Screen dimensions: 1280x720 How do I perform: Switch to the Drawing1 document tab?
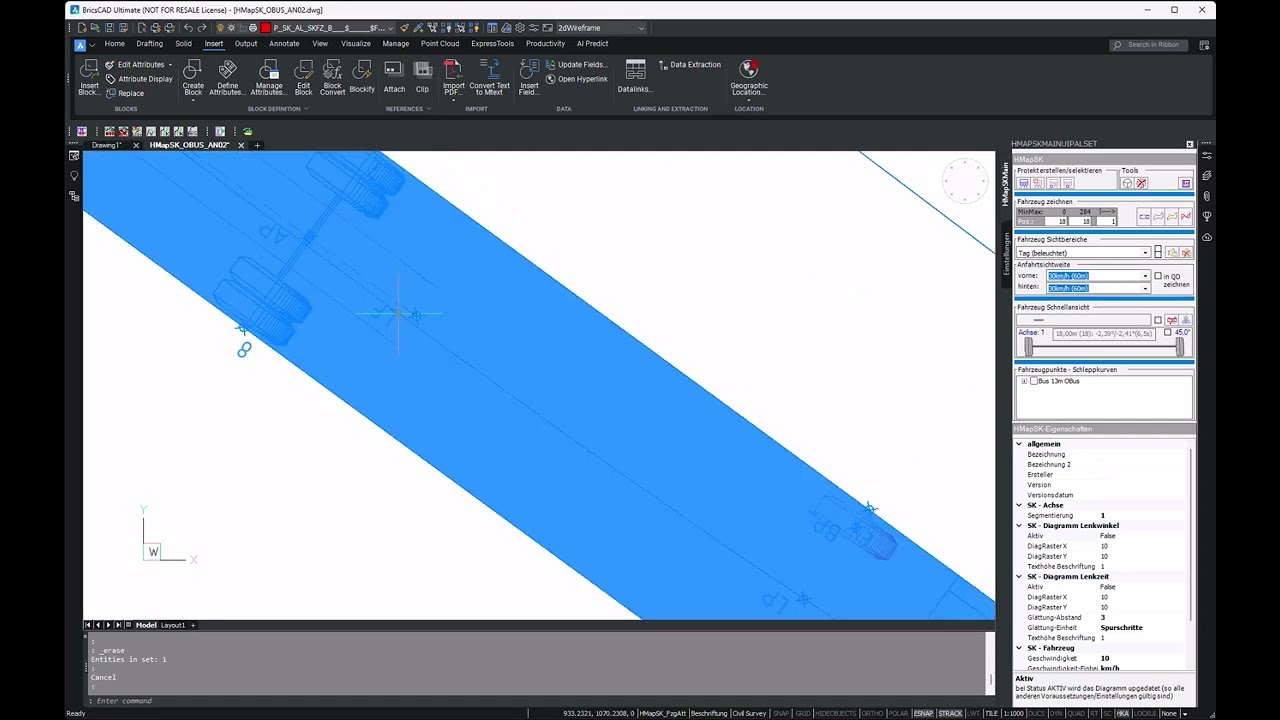point(106,145)
